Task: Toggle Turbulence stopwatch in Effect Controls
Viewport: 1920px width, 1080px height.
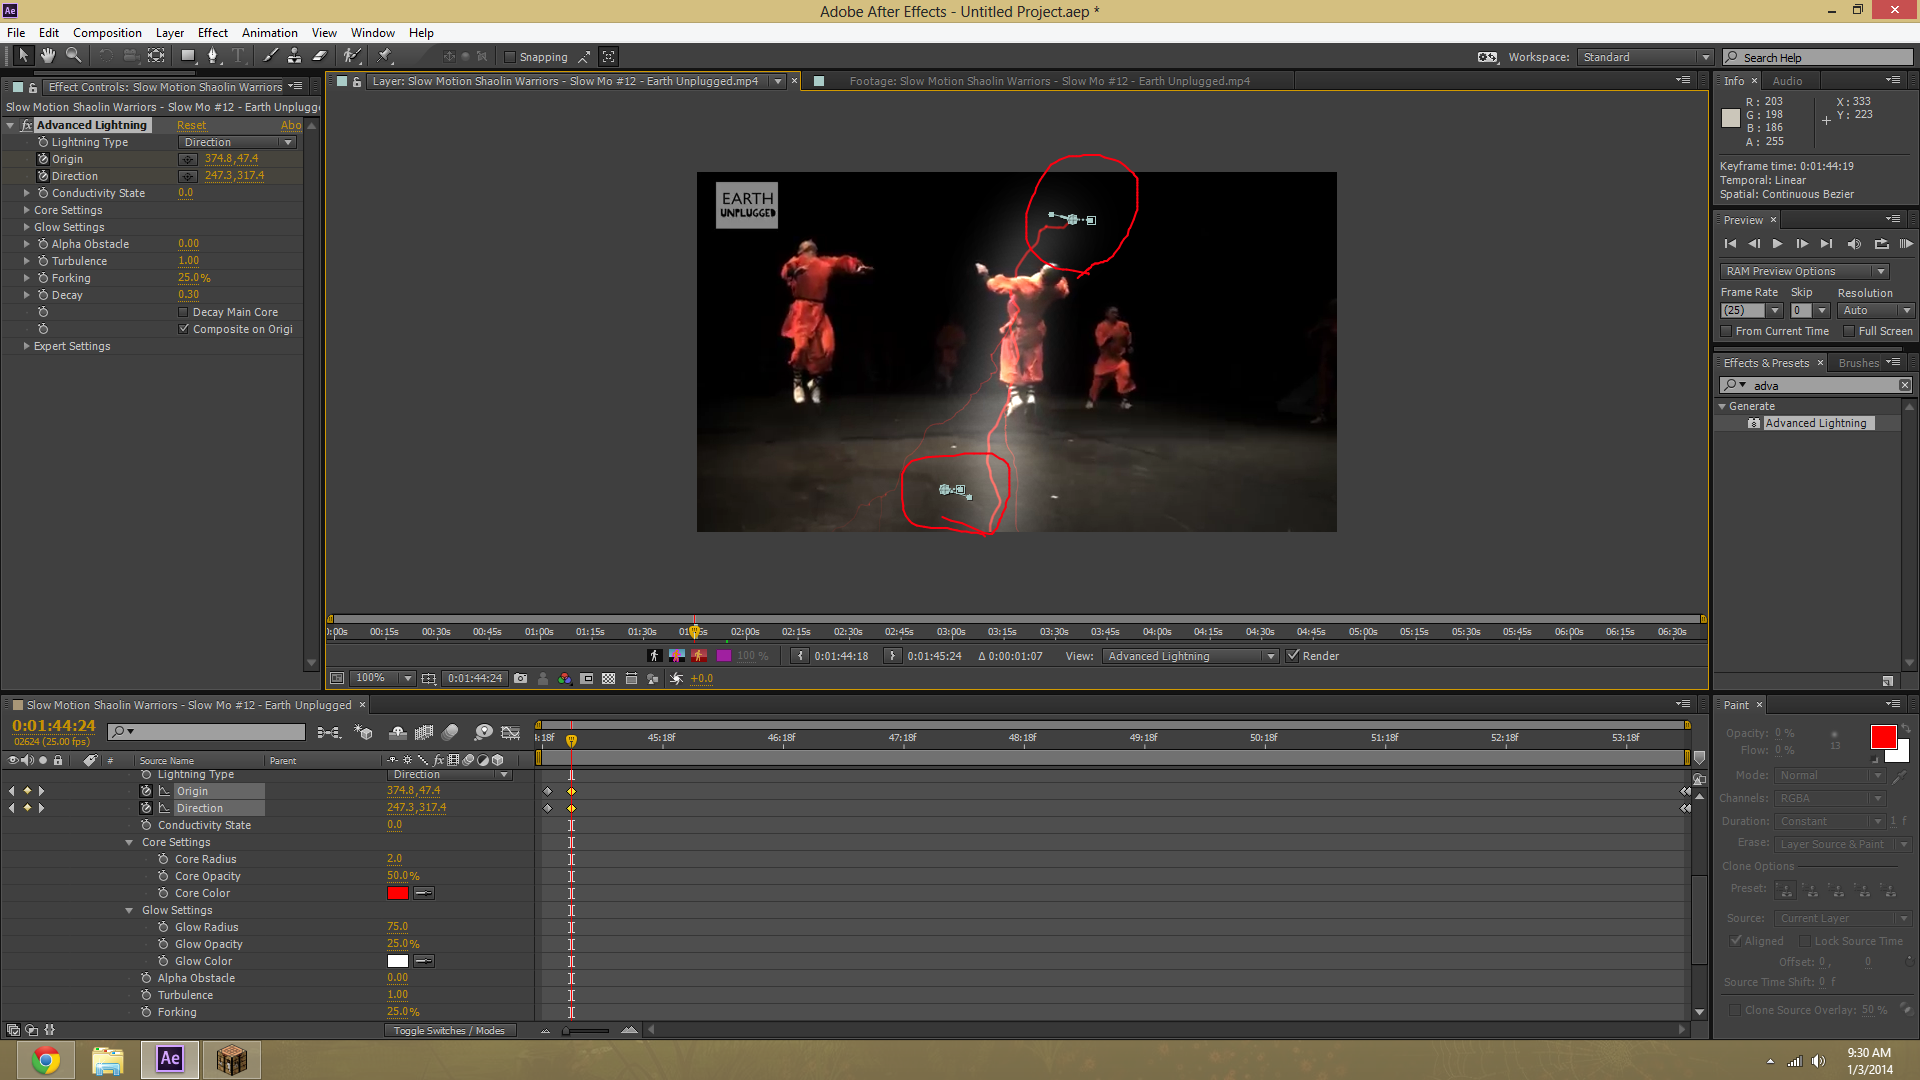Action: click(43, 261)
